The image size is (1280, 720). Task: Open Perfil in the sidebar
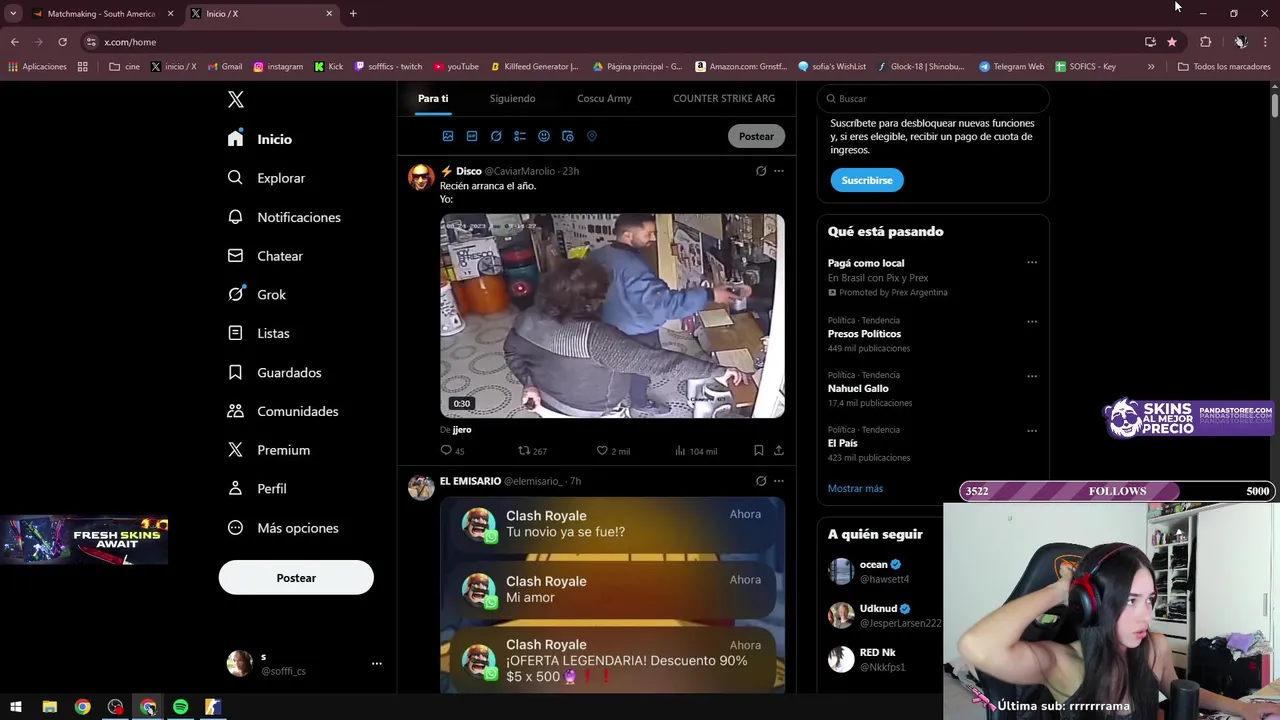(x=257, y=489)
